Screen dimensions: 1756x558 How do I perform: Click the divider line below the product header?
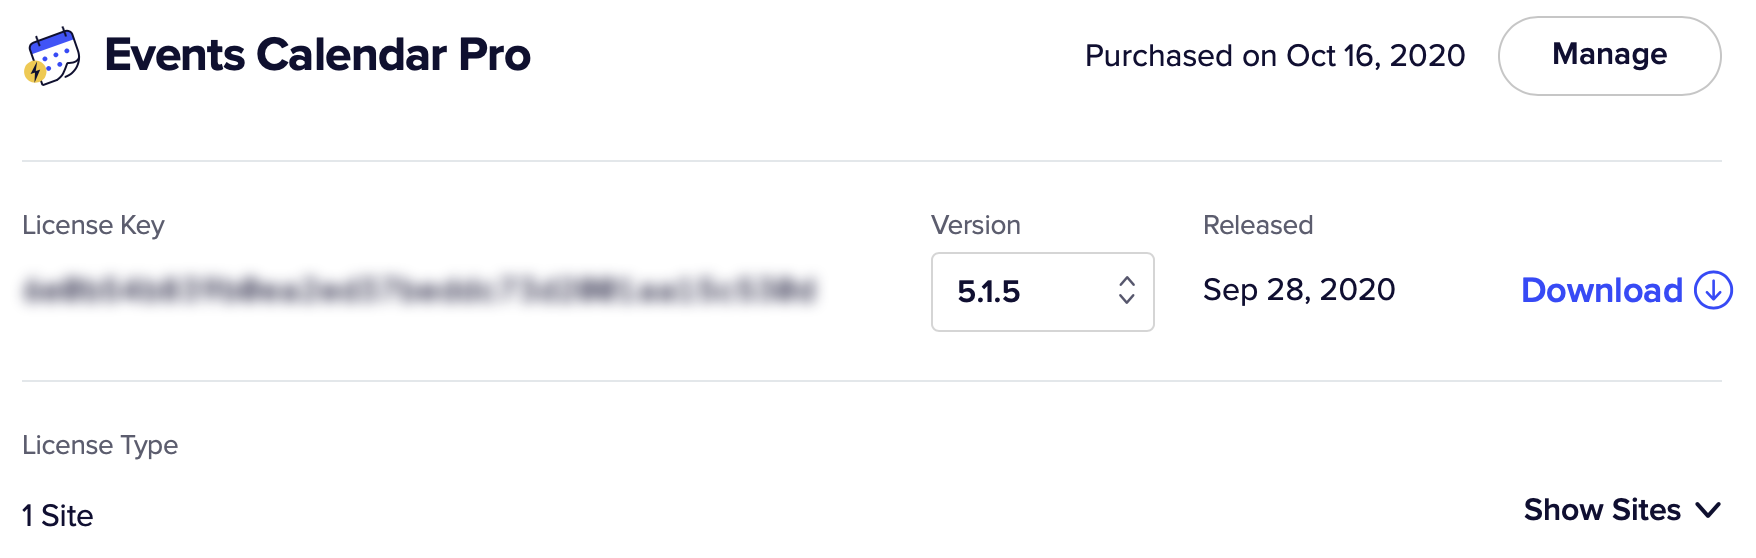click(x=872, y=161)
